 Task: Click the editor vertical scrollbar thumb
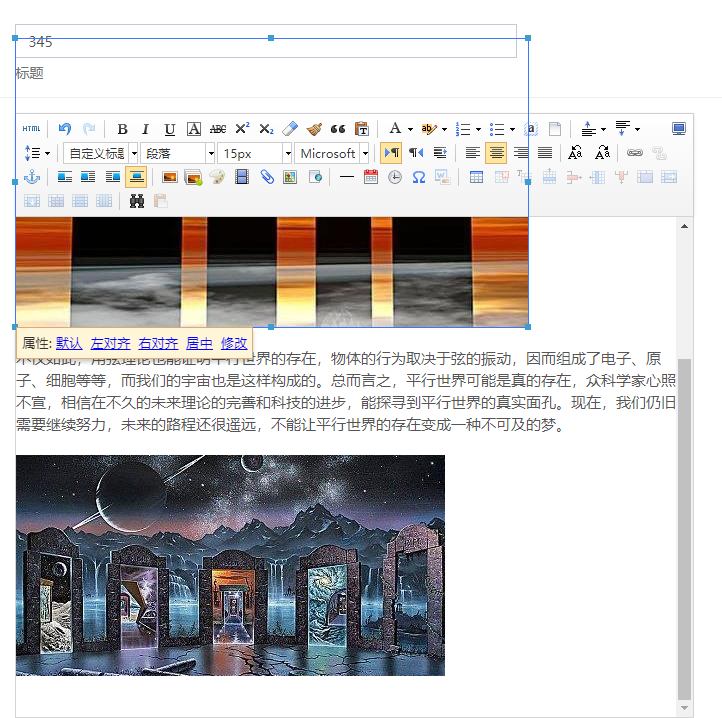[684, 529]
